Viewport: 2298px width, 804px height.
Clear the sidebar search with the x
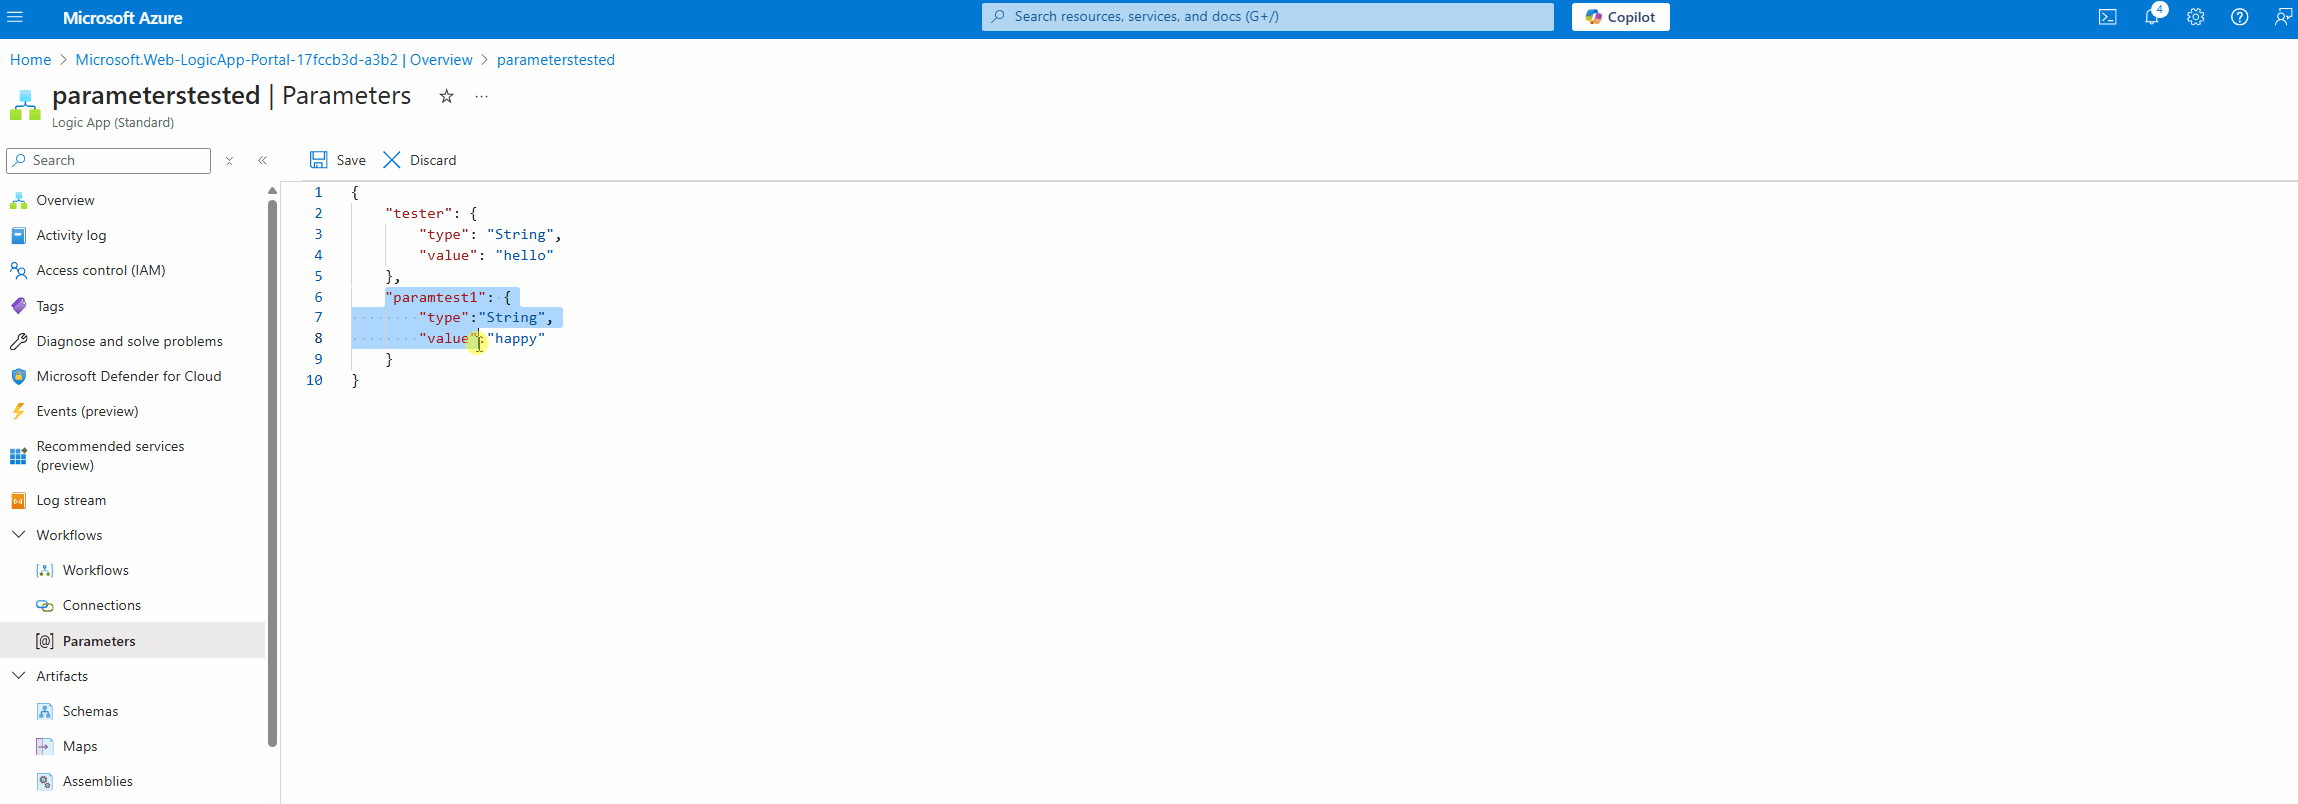point(229,160)
